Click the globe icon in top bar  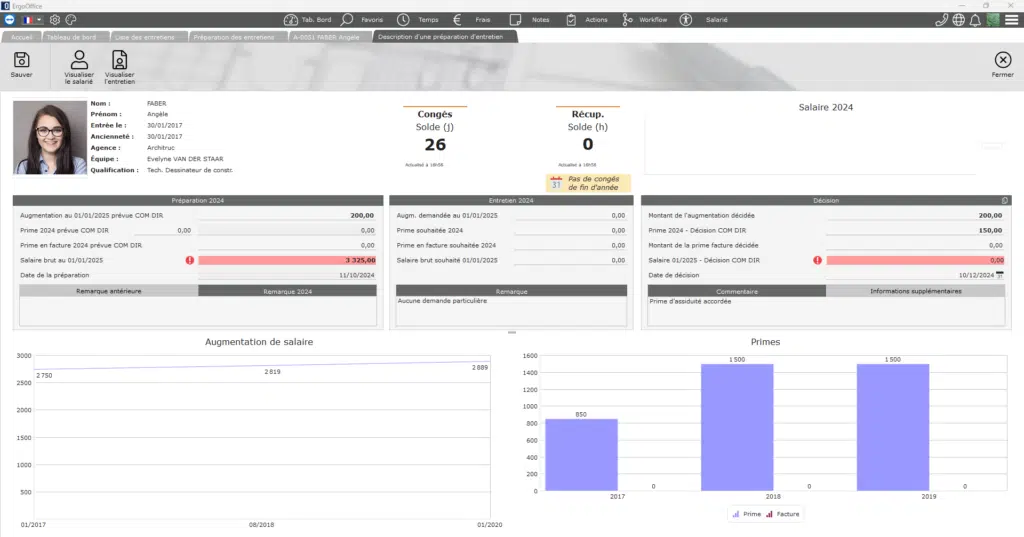coord(958,19)
